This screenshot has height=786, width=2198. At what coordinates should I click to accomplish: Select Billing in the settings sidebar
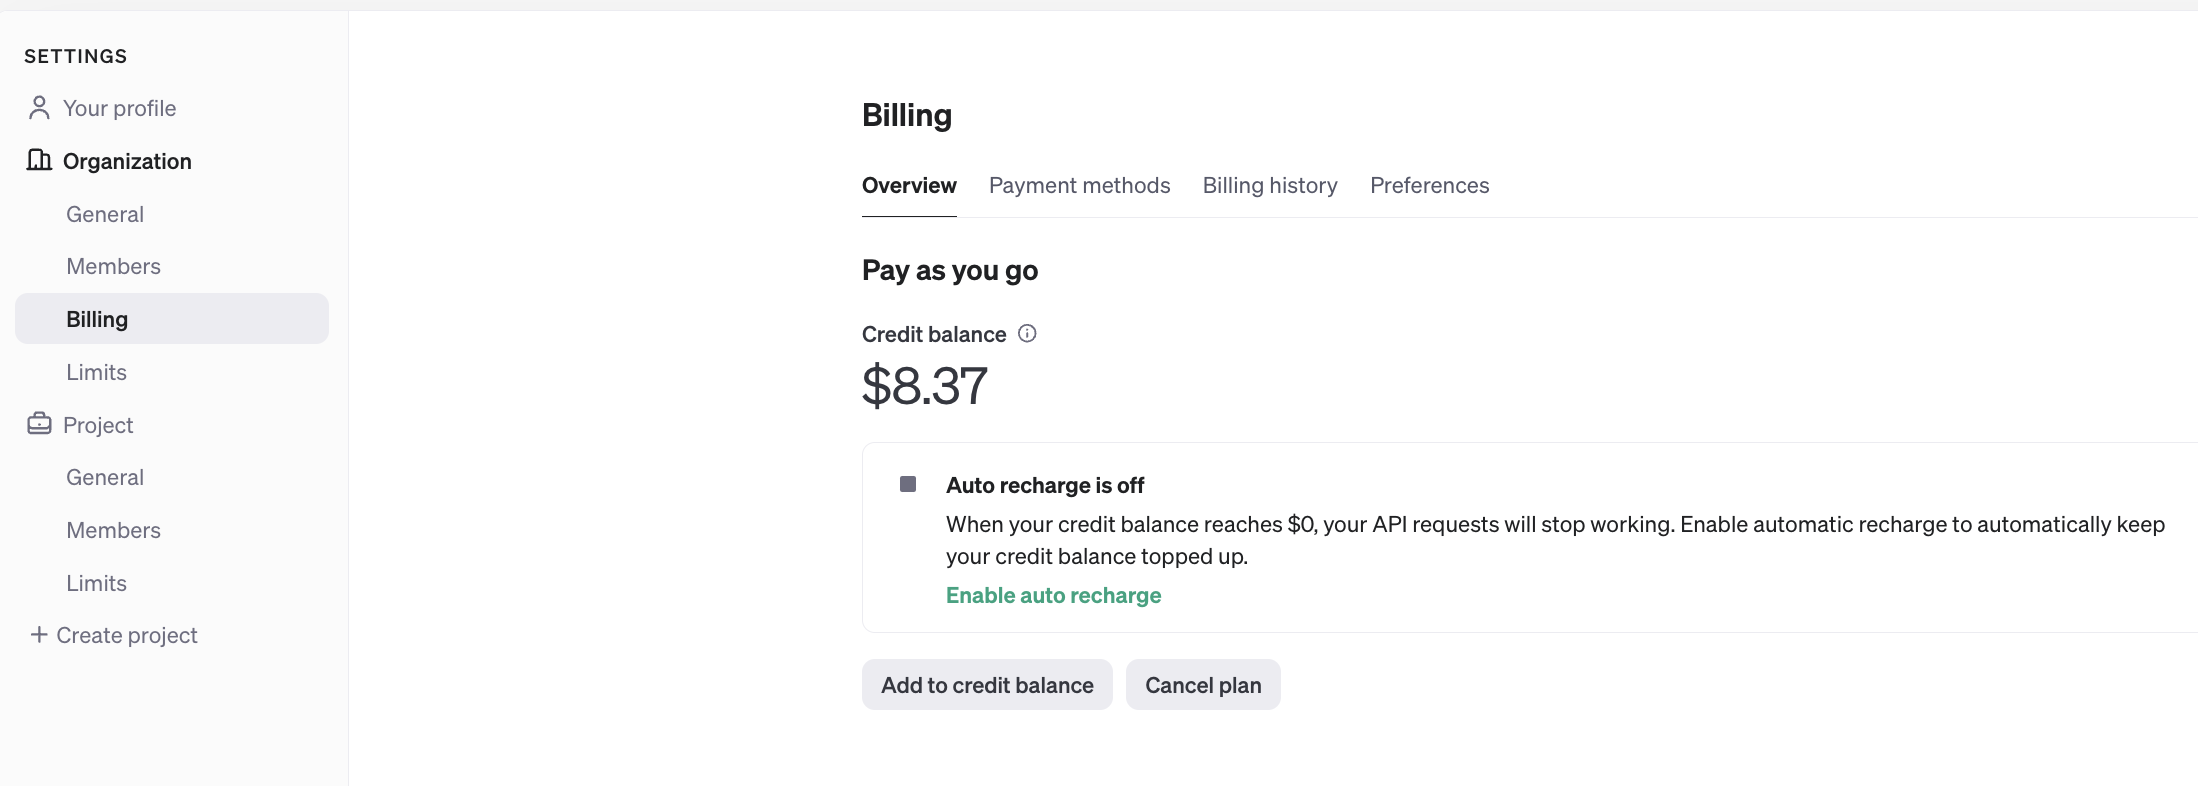[x=97, y=319]
